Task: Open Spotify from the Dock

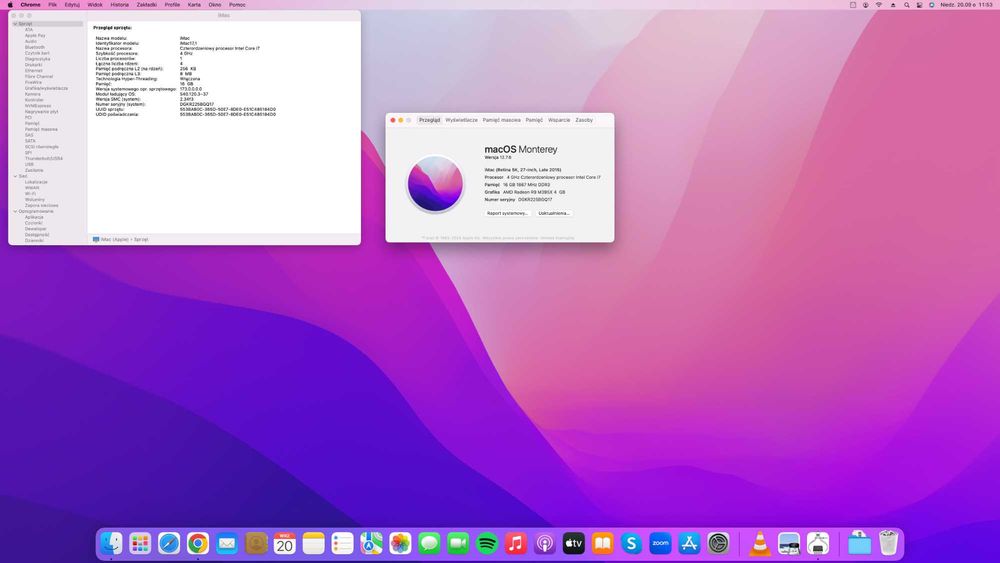Action: tap(487, 543)
